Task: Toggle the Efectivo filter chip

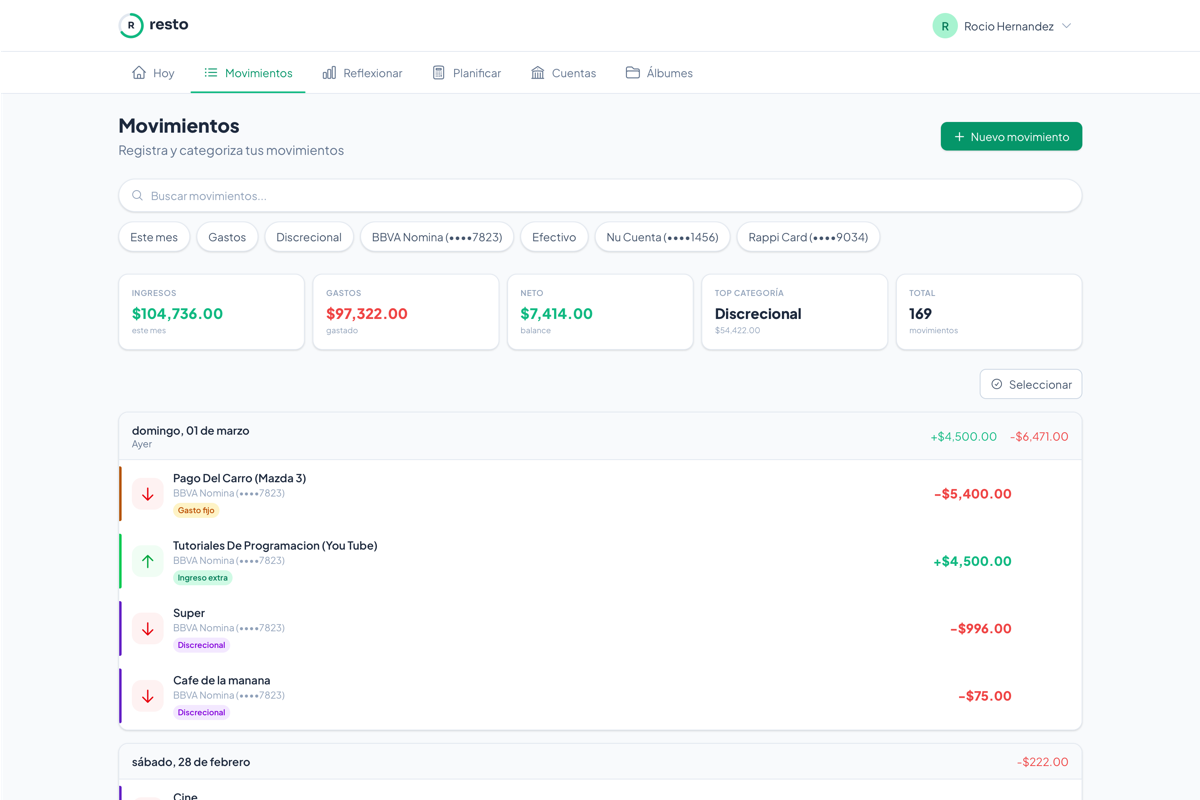Action: [x=554, y=237]
